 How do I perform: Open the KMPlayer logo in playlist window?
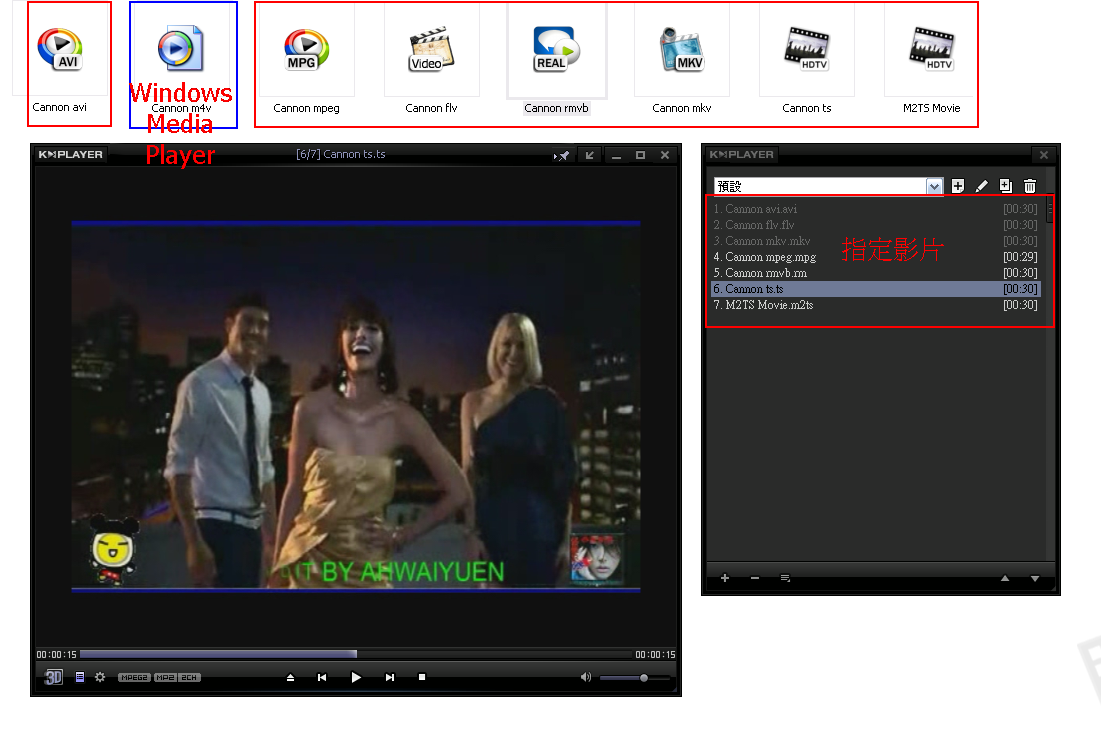click(x=741, y=155)
